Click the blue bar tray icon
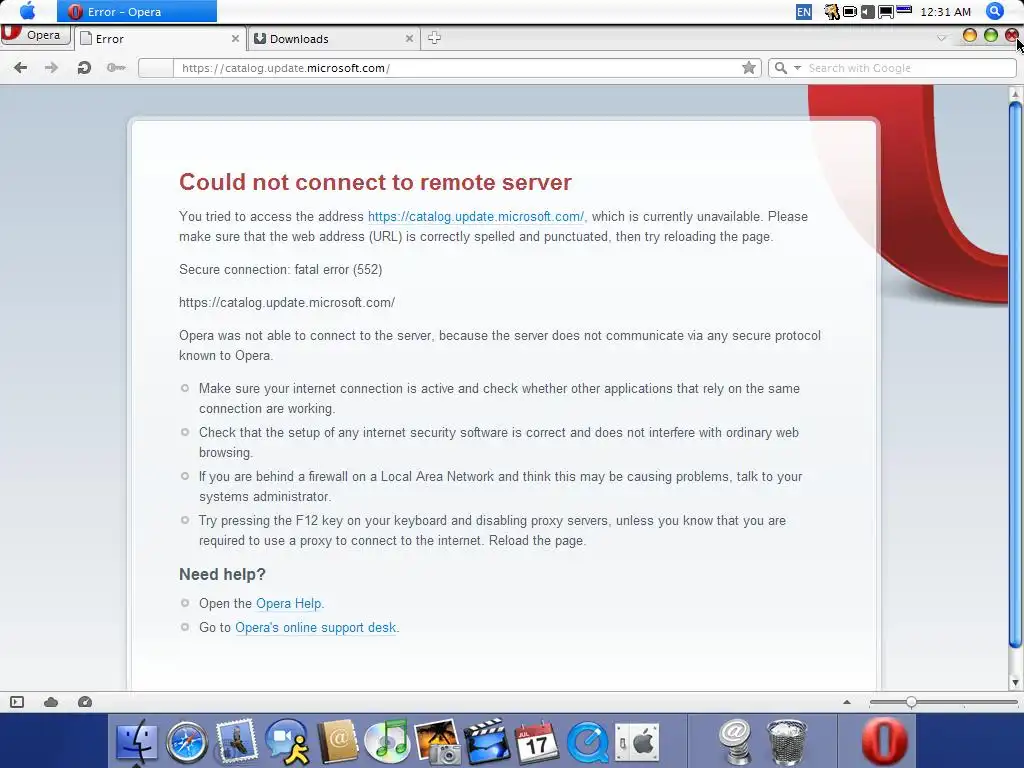This screenshot has height=768, width=1024. coord(904,10)
